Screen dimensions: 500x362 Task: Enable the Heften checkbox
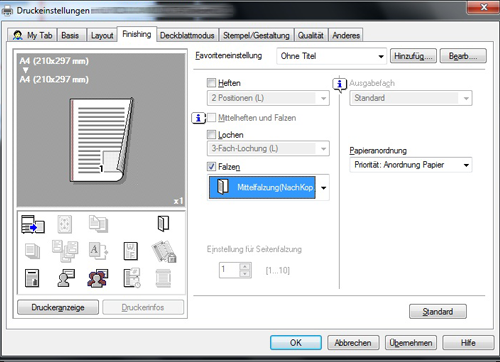pos(211,83)
